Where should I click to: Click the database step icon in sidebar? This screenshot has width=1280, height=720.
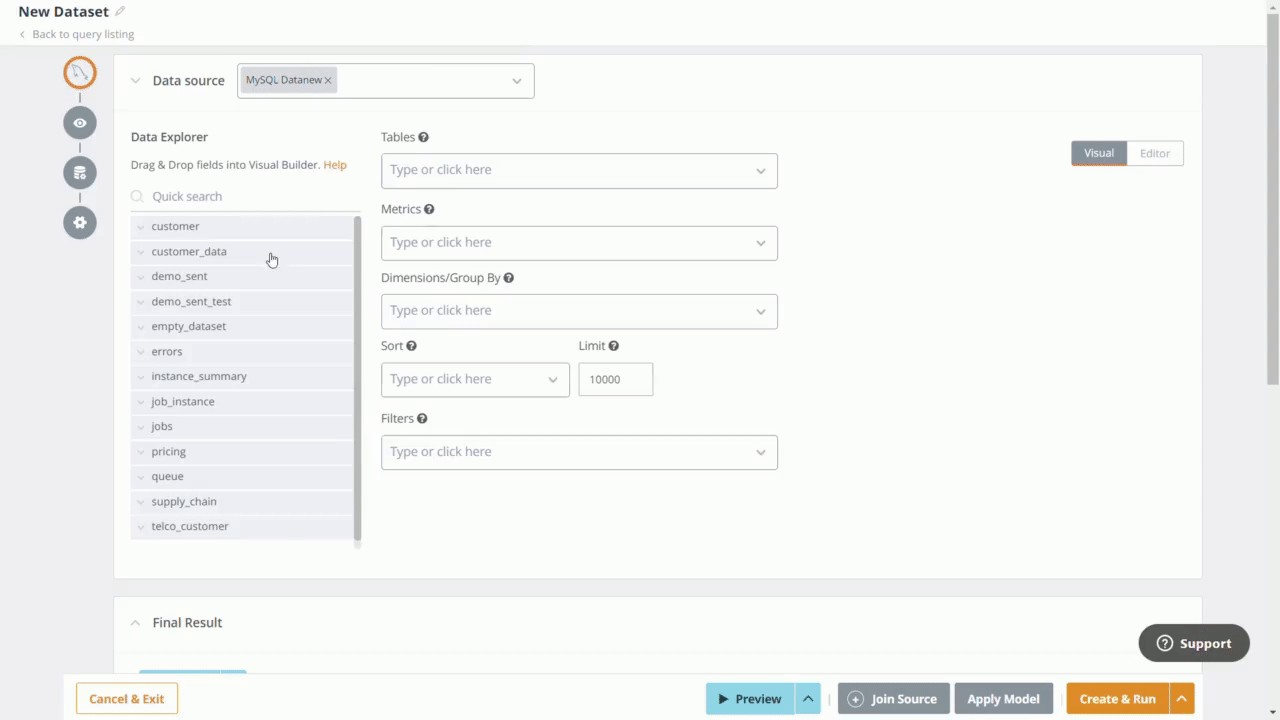79,172
